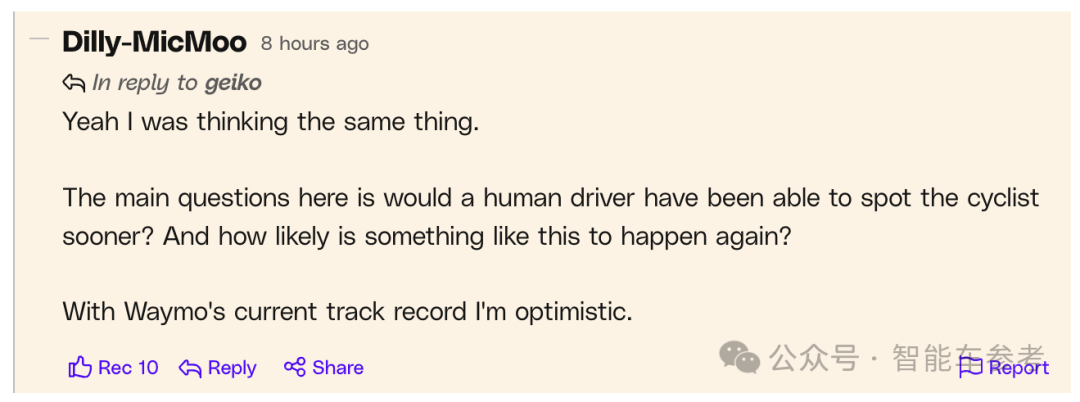Click the arrow icon beside "In reply to"
Screen dimensions: 1080x402
74,83
